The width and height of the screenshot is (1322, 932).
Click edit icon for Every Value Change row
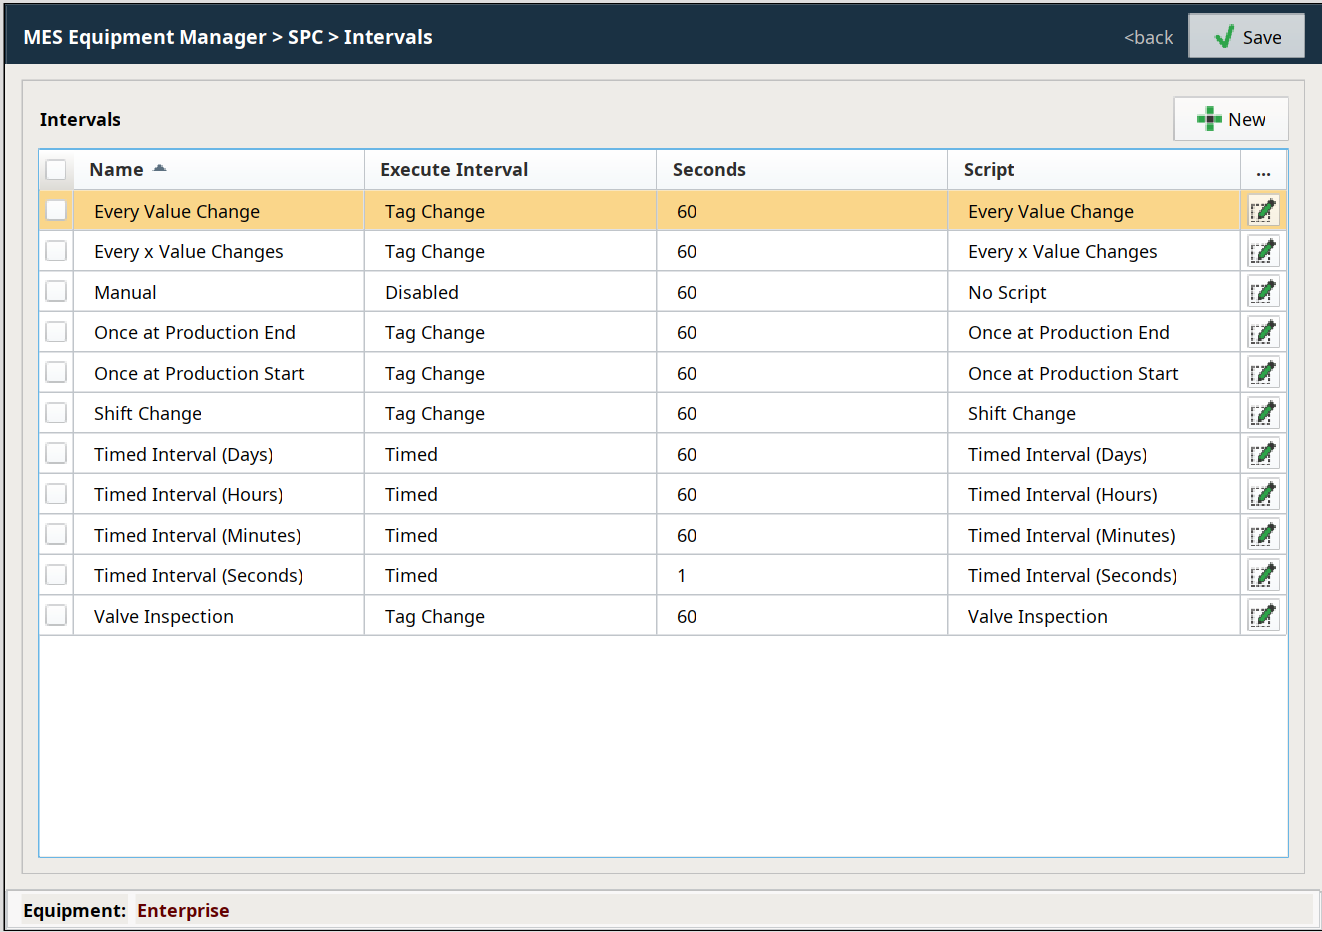[x=1263, y=211]
